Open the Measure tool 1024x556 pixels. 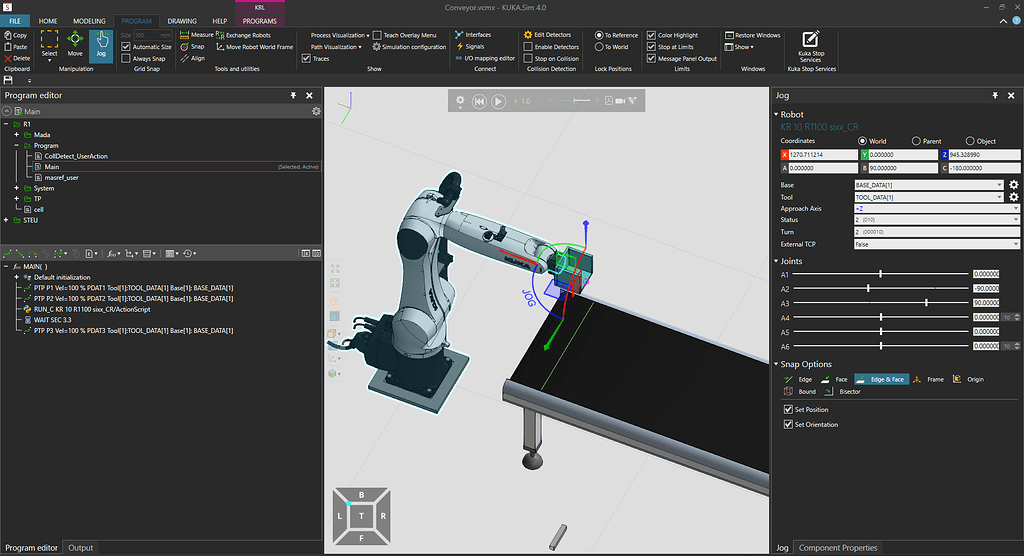click(x=196, y=35)
